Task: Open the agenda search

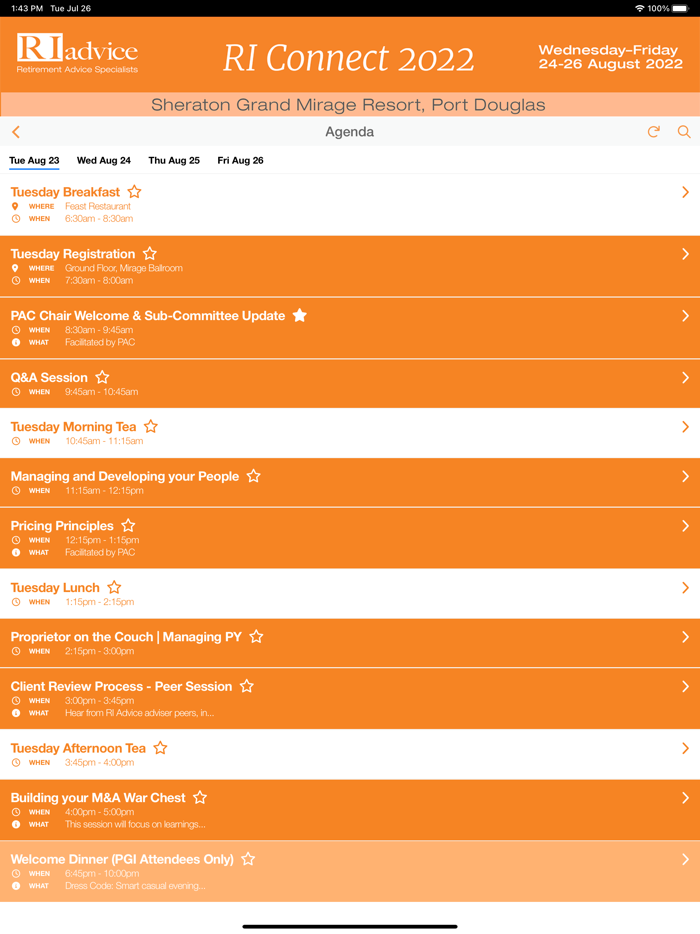Action: coord(684,132)
